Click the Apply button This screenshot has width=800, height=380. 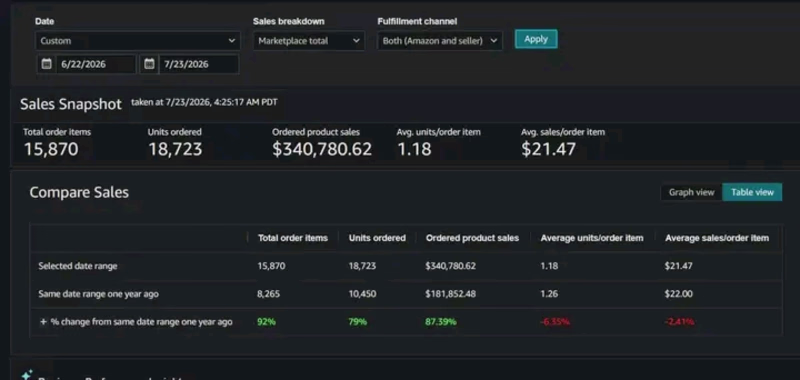point(536,39)
